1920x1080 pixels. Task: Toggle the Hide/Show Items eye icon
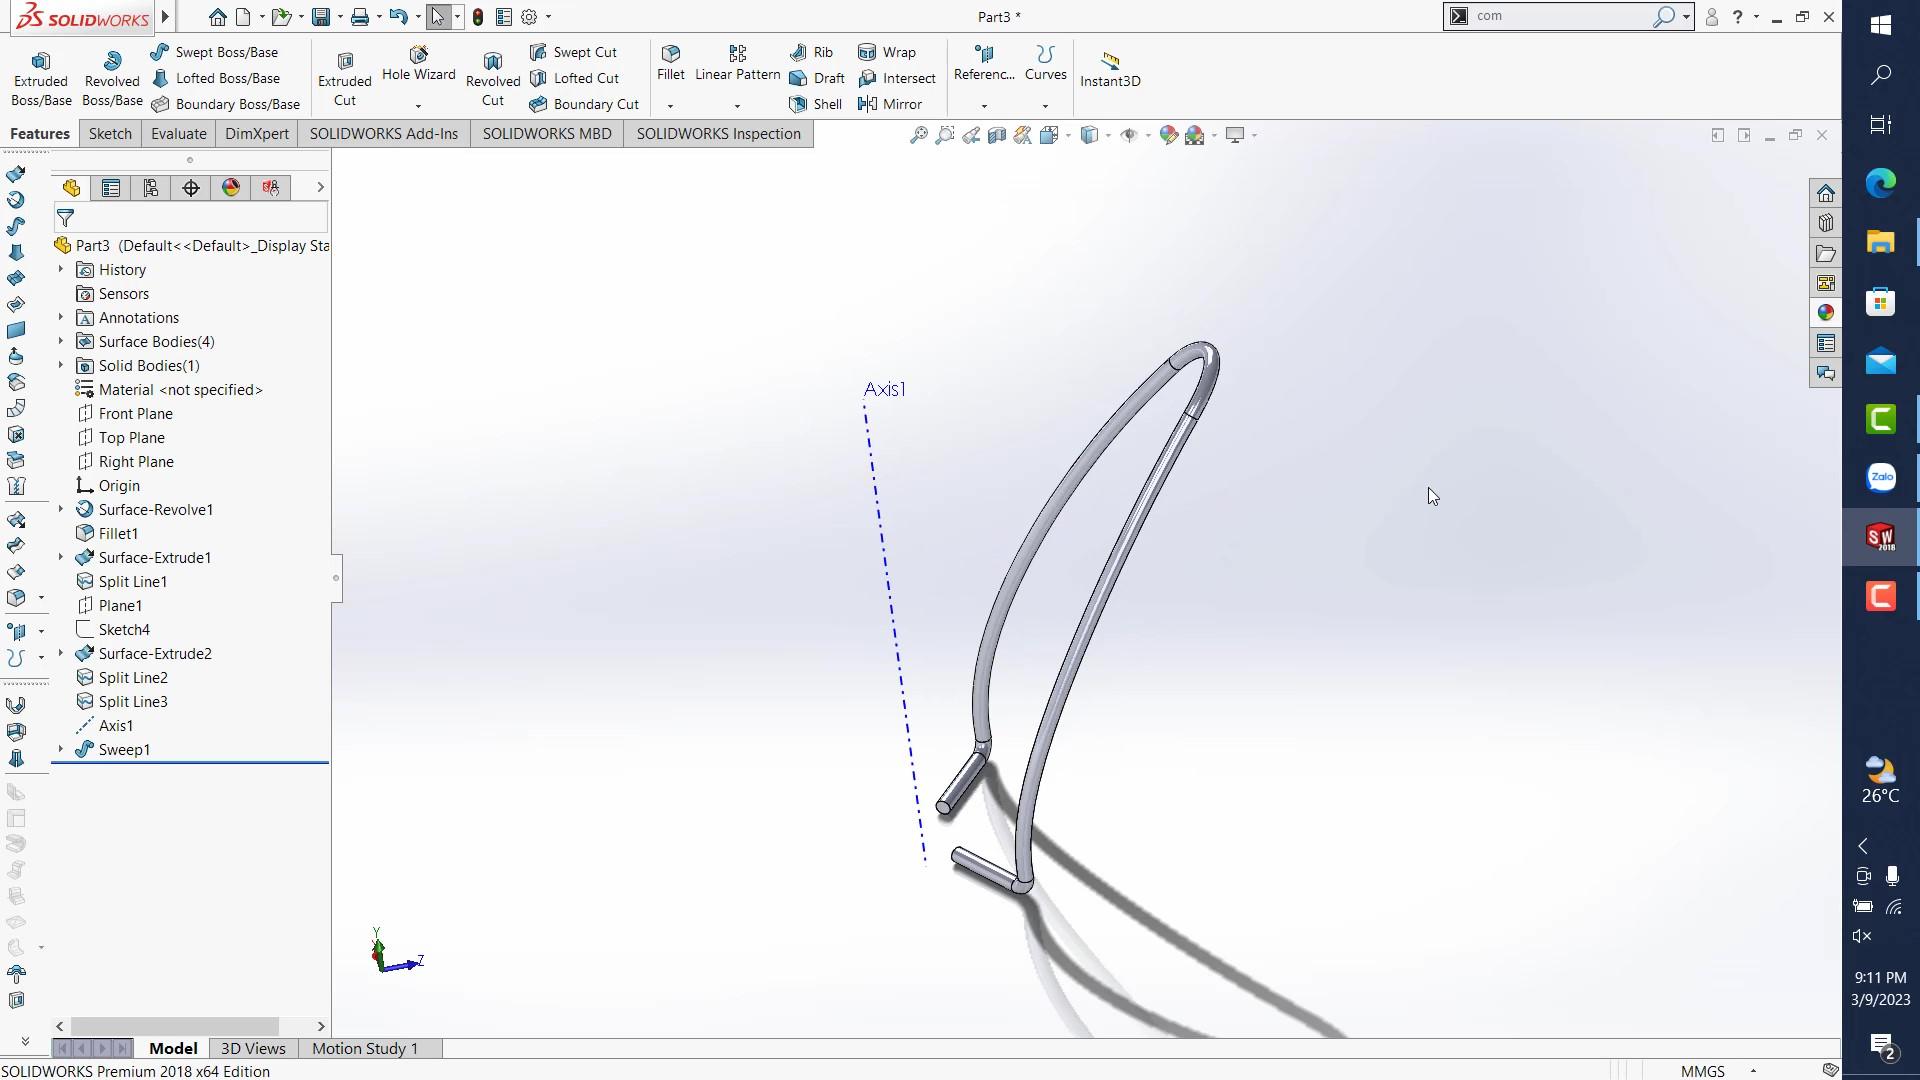pos(1129,135)
